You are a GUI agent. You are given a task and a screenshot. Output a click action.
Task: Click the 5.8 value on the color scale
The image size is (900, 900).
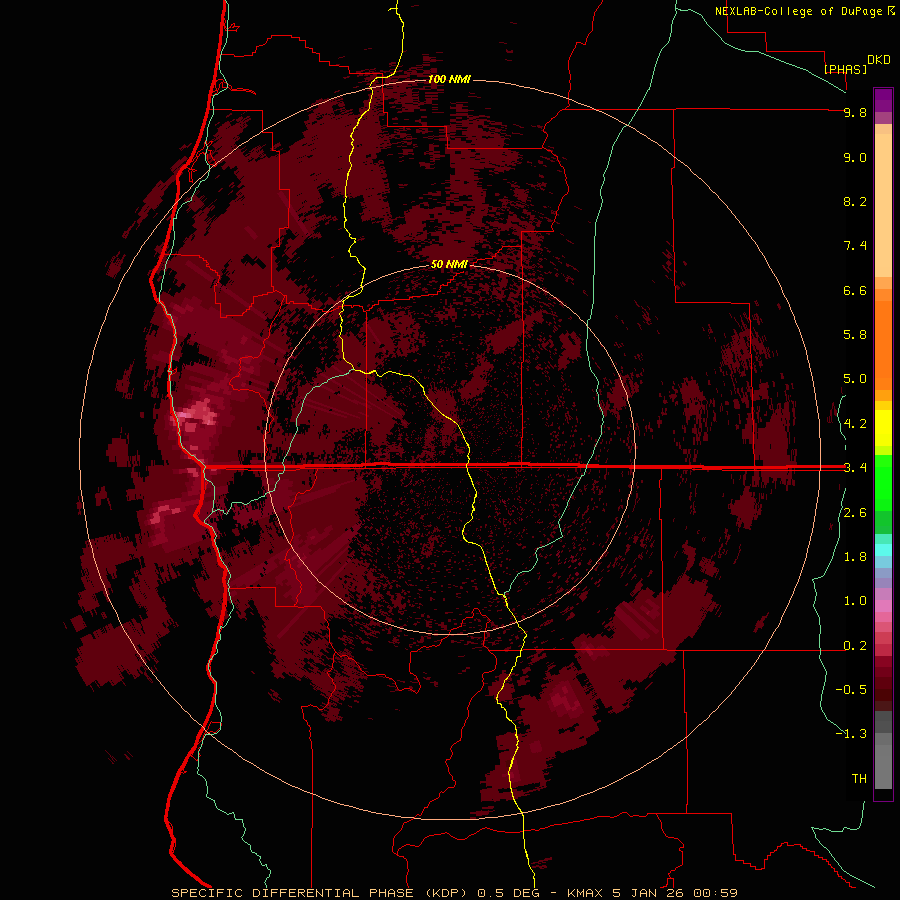[x=855, y=335]
